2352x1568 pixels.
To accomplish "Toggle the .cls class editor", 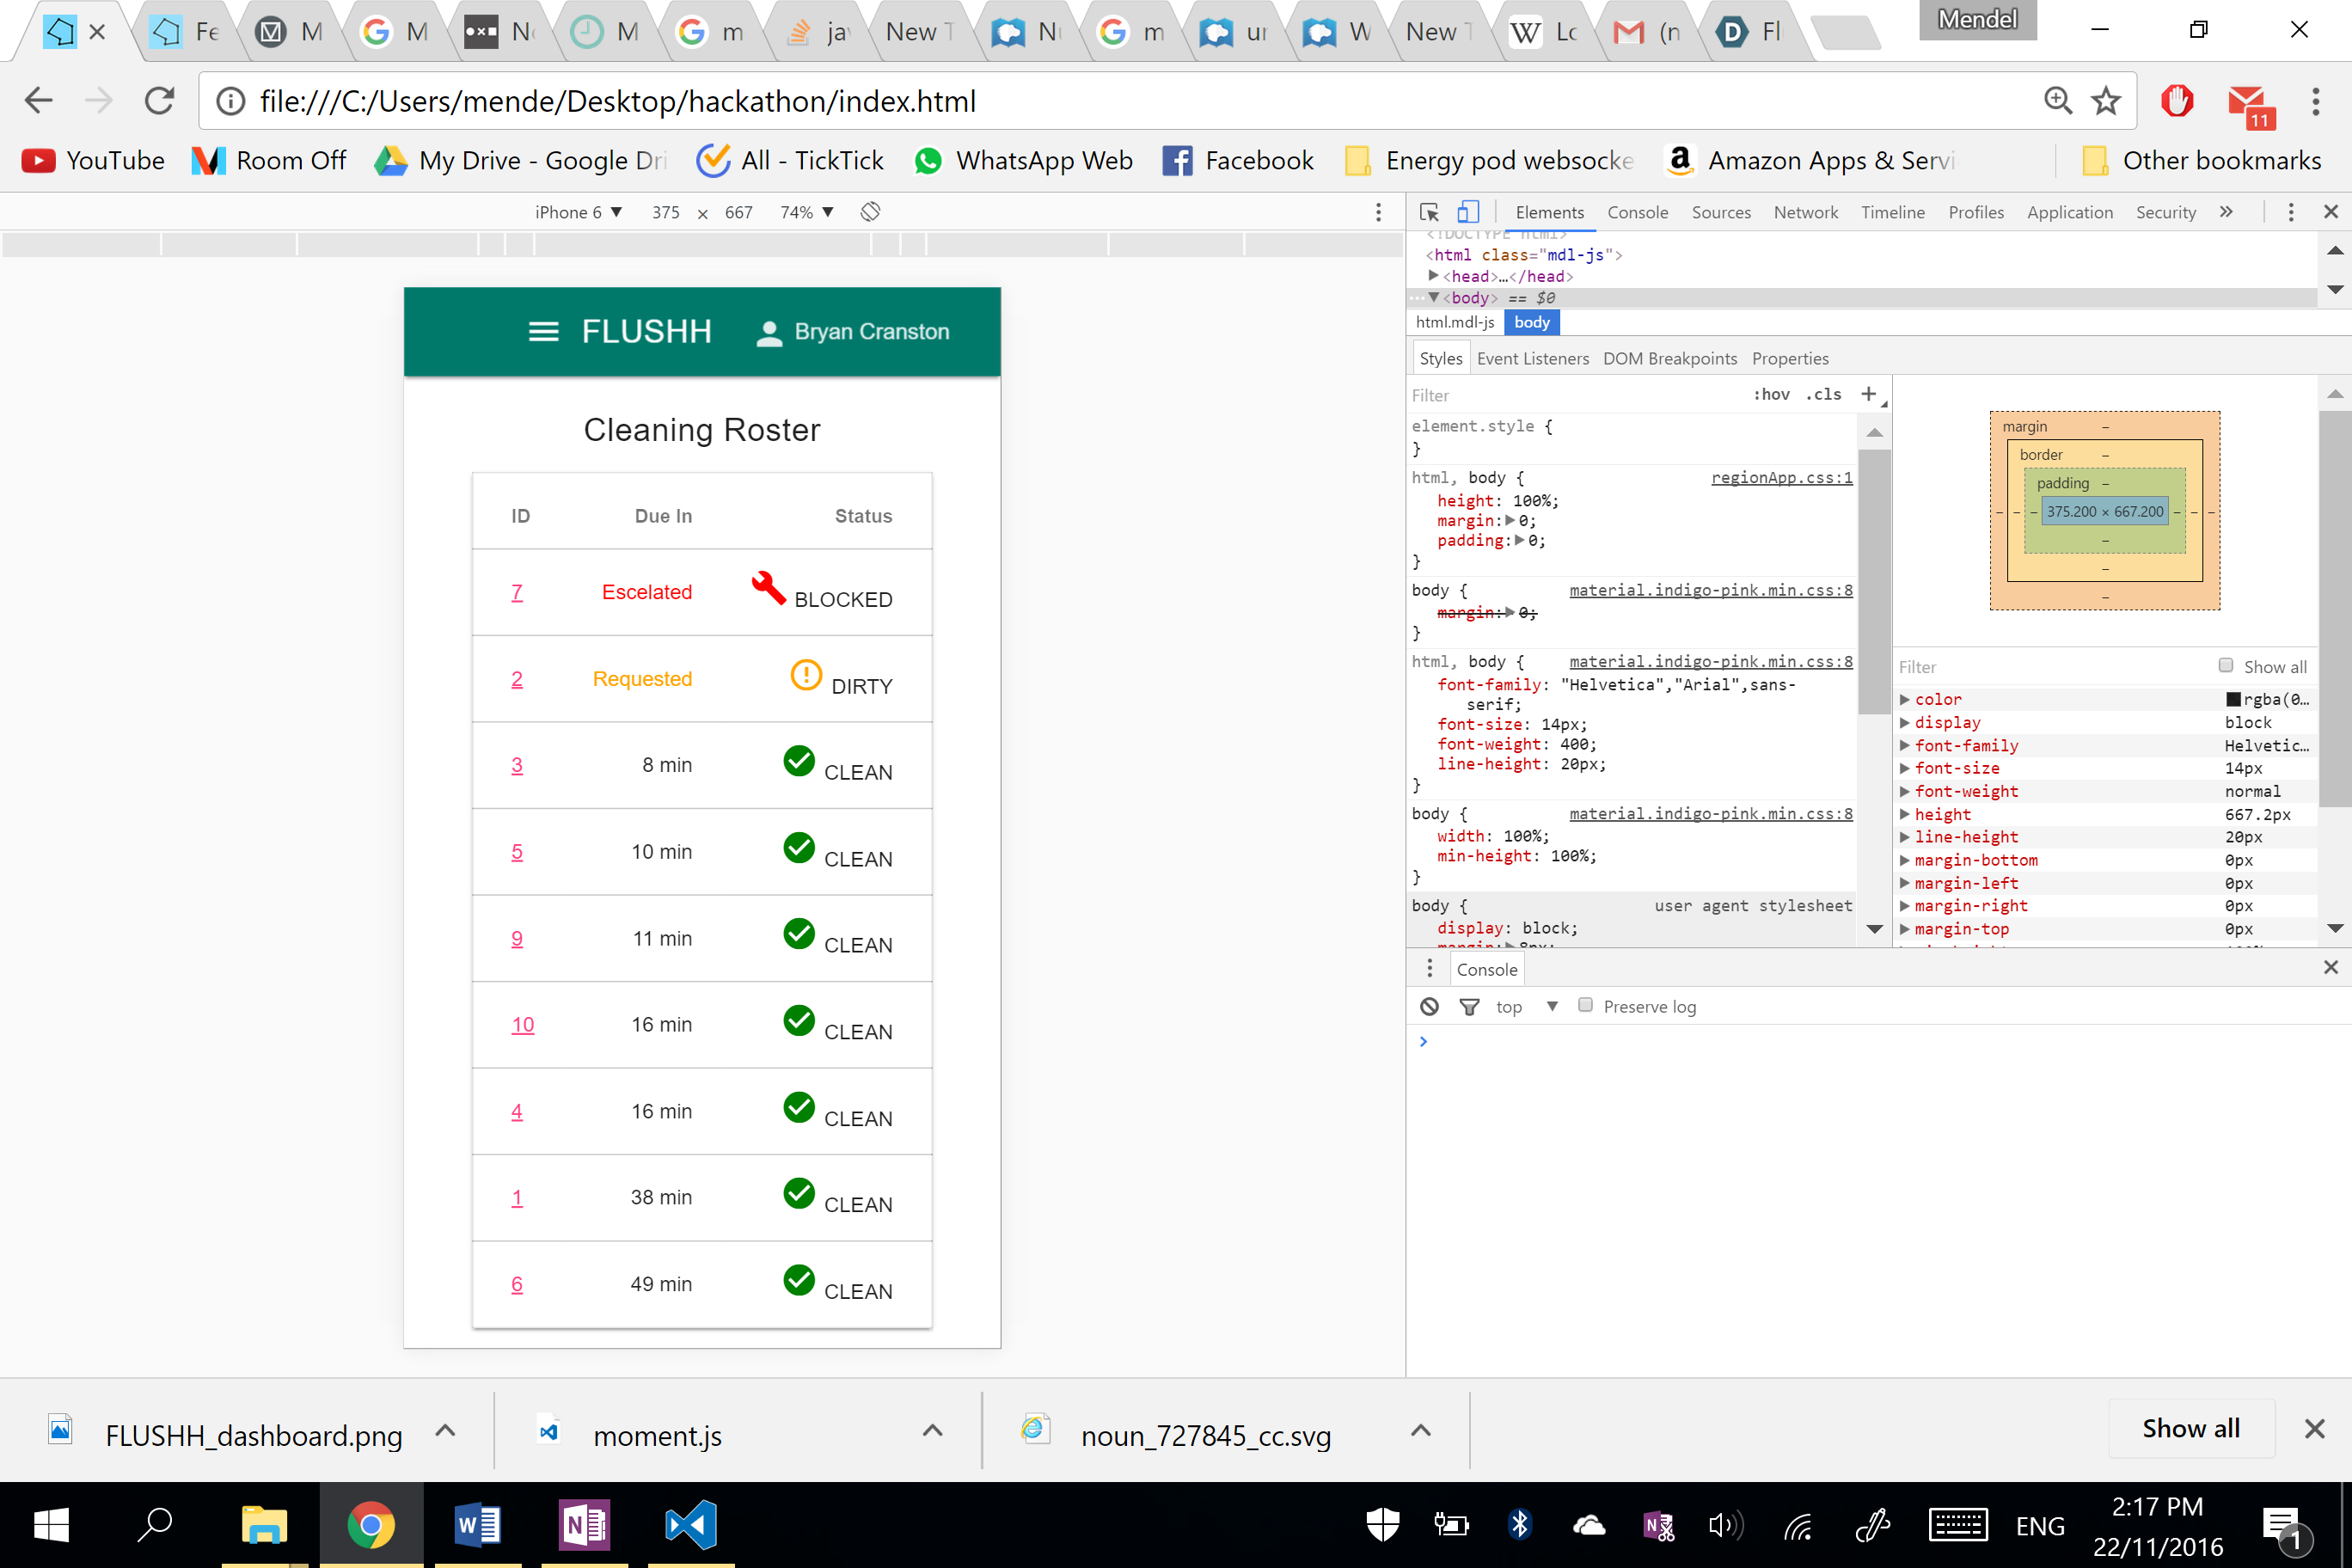I will tap(1823, 394).
